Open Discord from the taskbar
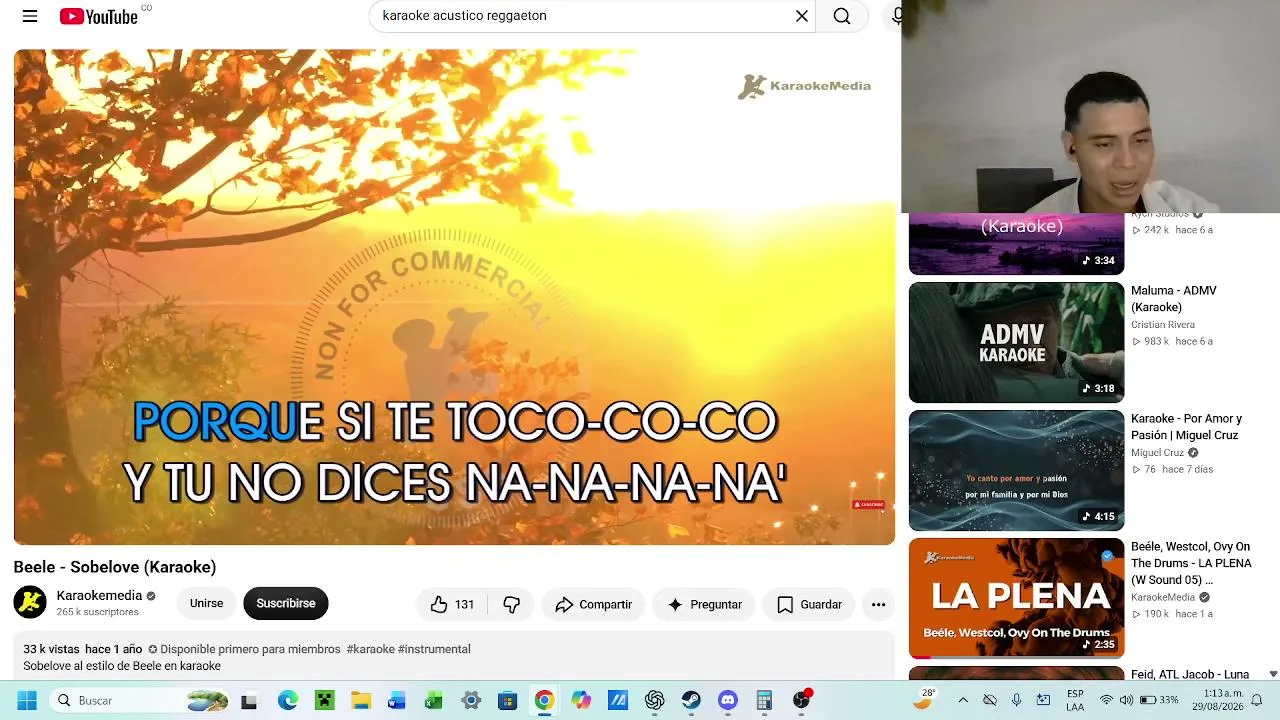This screenshot has width=1280, height=720. point(727,701)
